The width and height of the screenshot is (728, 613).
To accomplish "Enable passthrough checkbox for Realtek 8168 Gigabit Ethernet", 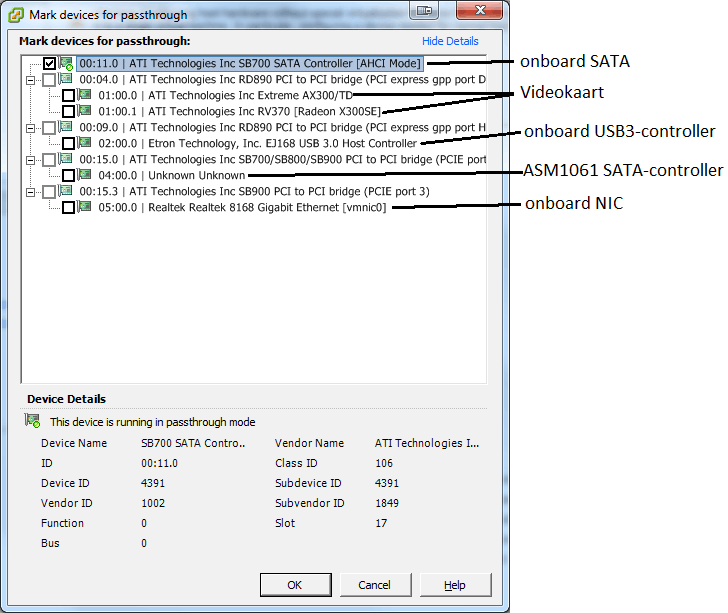I will pyautogui.click(x=68, y=208).
